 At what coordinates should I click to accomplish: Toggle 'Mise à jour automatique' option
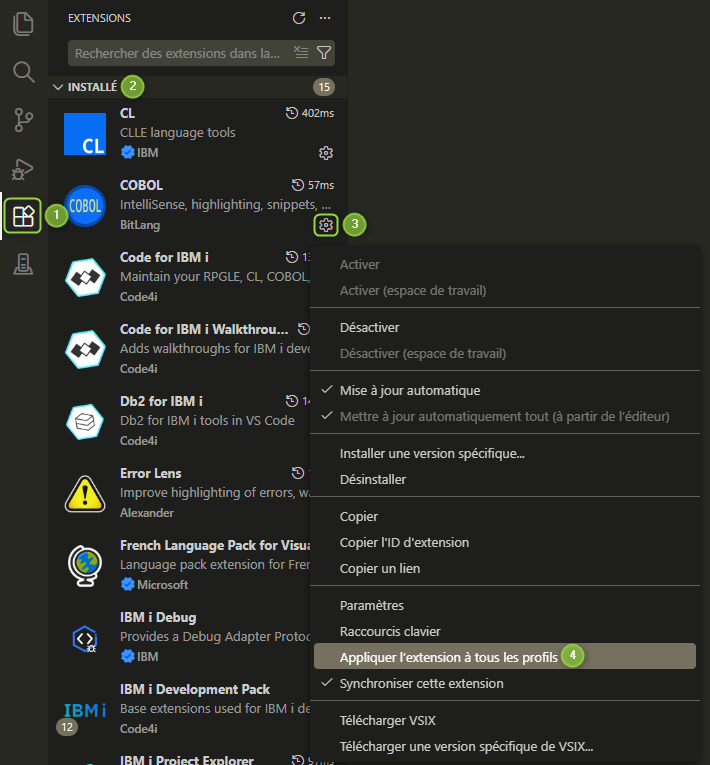click(410, 390)
